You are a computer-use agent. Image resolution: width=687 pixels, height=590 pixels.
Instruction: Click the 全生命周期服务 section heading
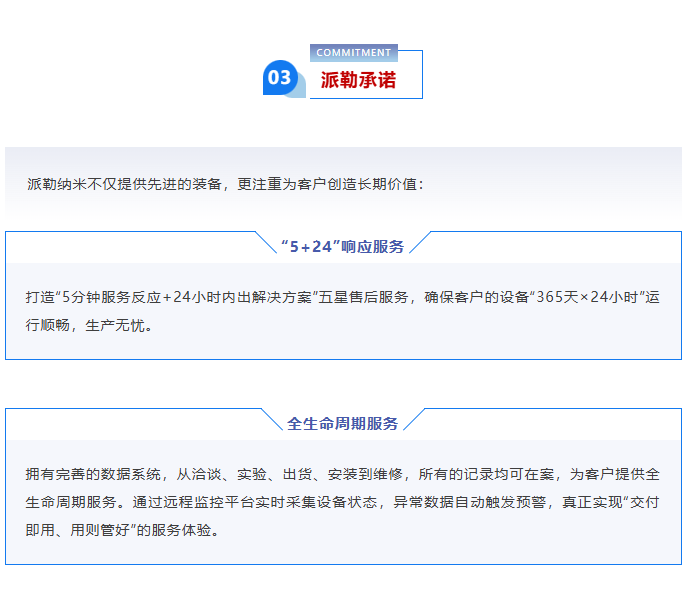point(342,423)
